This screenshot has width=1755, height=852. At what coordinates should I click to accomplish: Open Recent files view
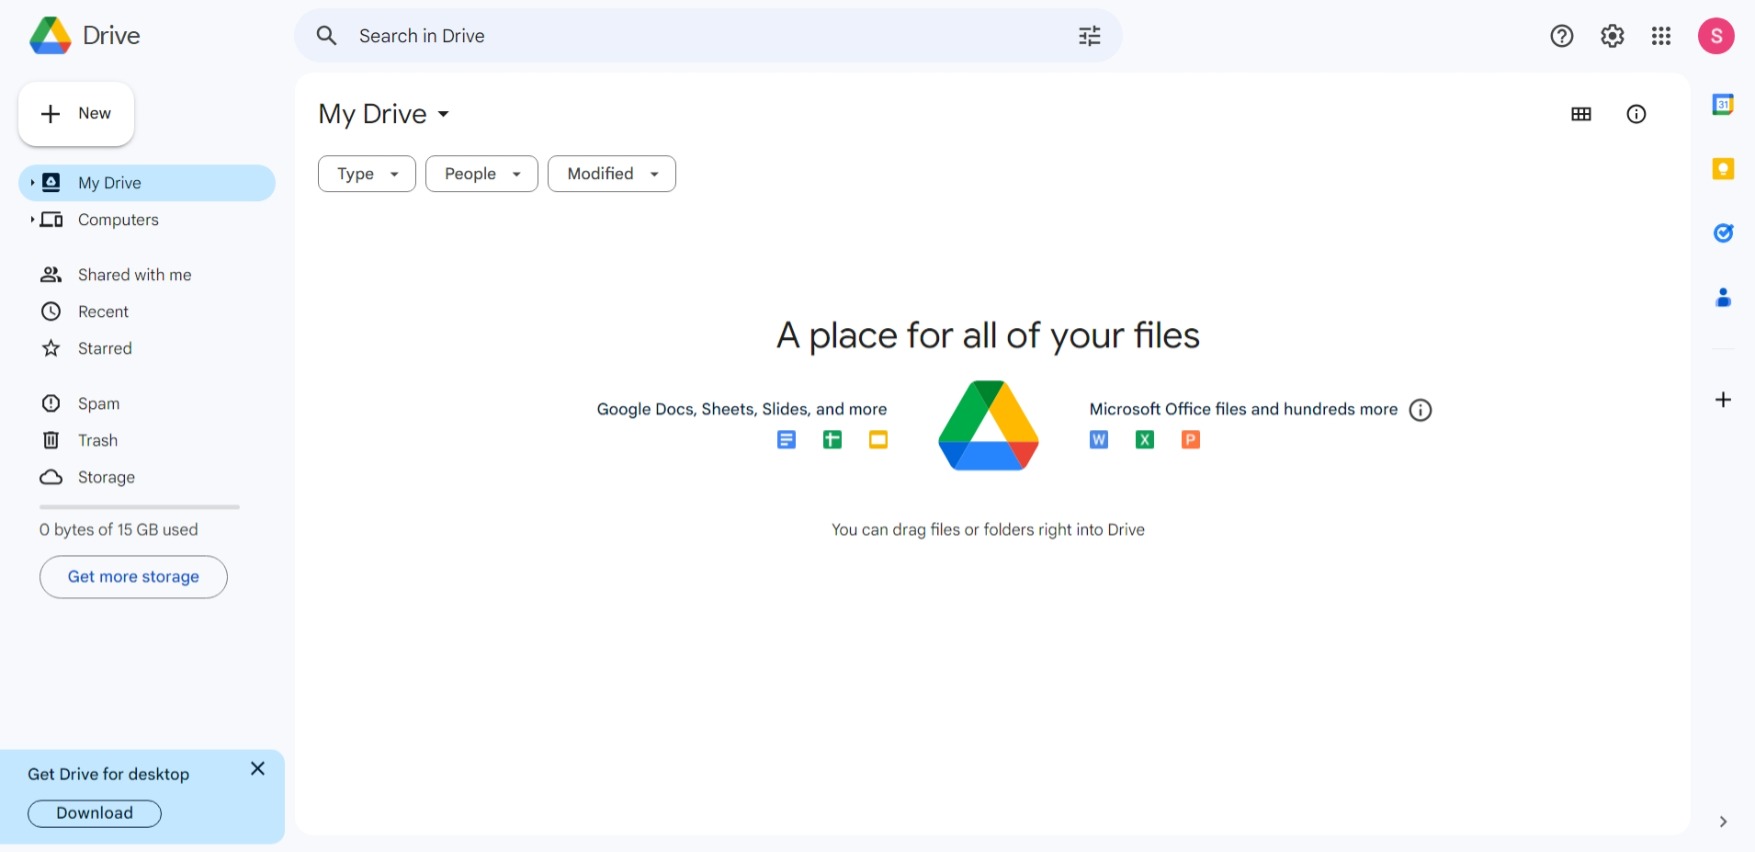(x=147, y=312)
